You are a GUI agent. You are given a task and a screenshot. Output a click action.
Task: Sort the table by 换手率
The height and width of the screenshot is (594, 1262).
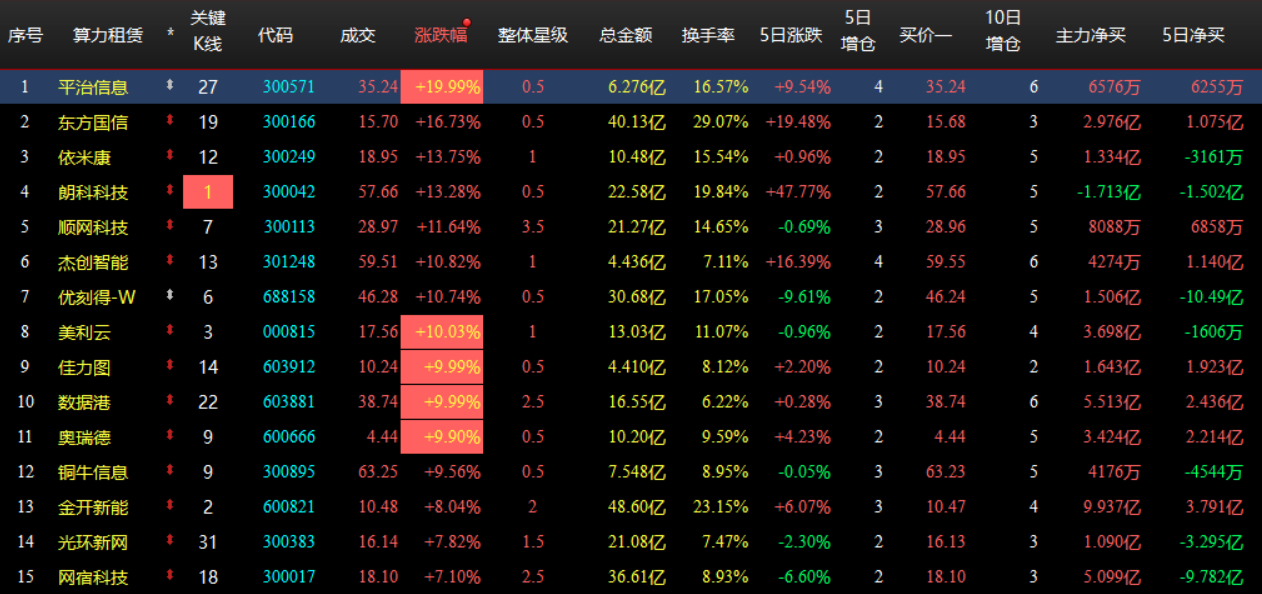tap(710, 33)
